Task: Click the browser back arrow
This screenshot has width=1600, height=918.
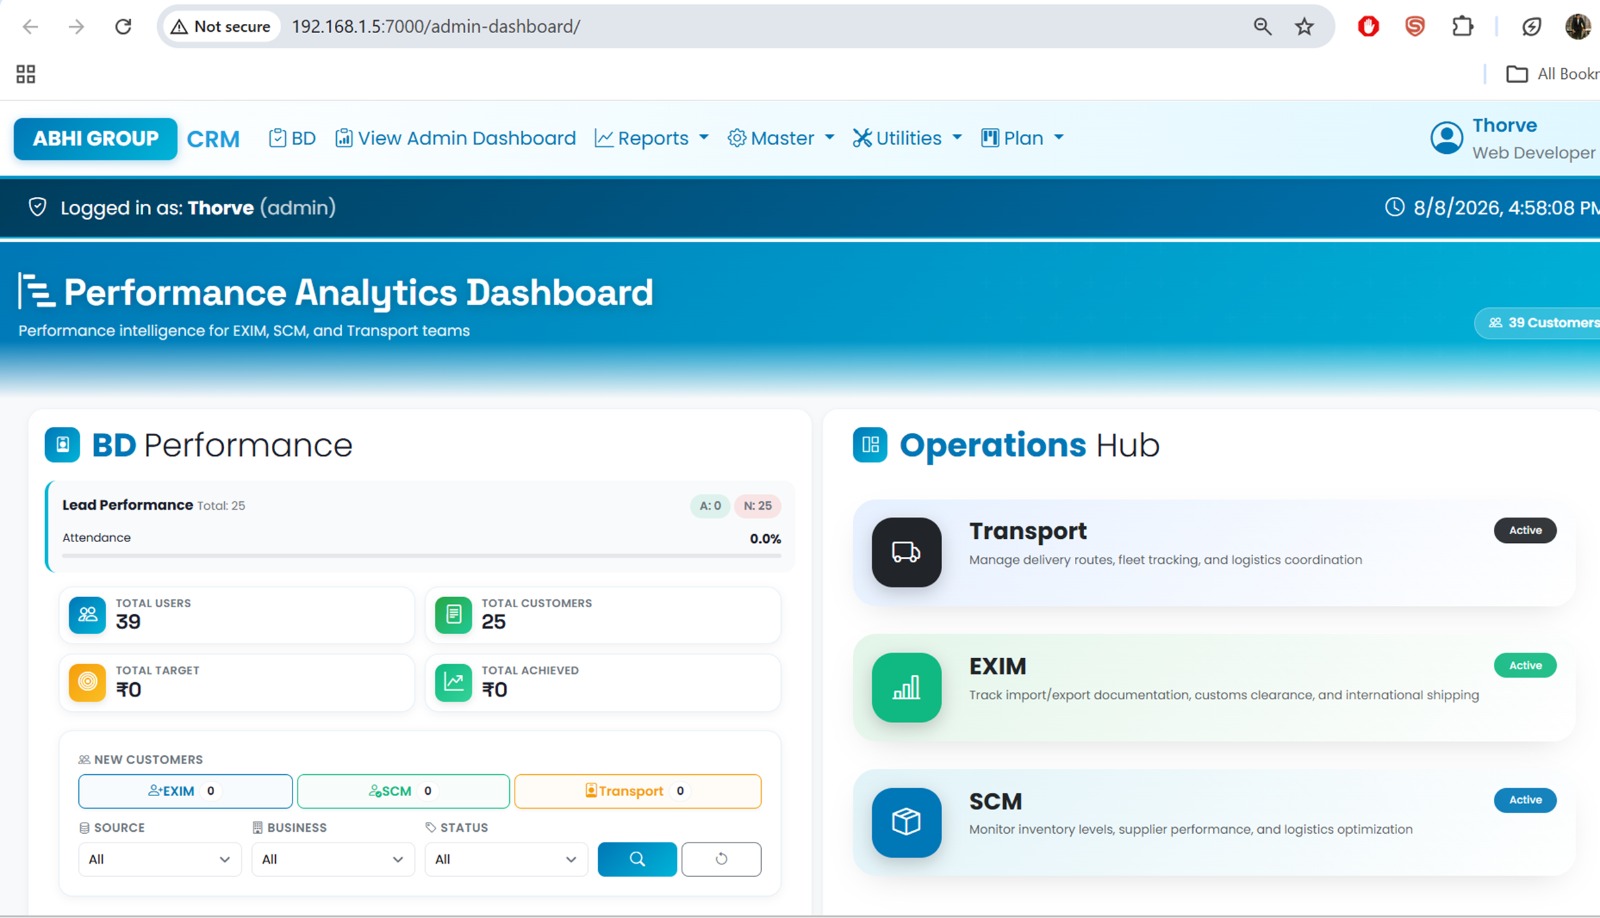Action: coord(30,27)
